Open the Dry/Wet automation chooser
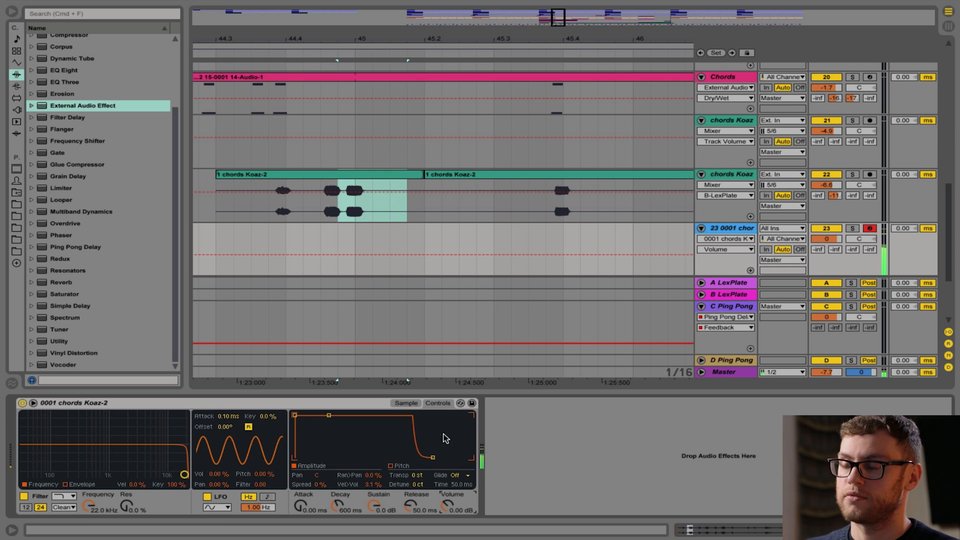 pos(726,98)
